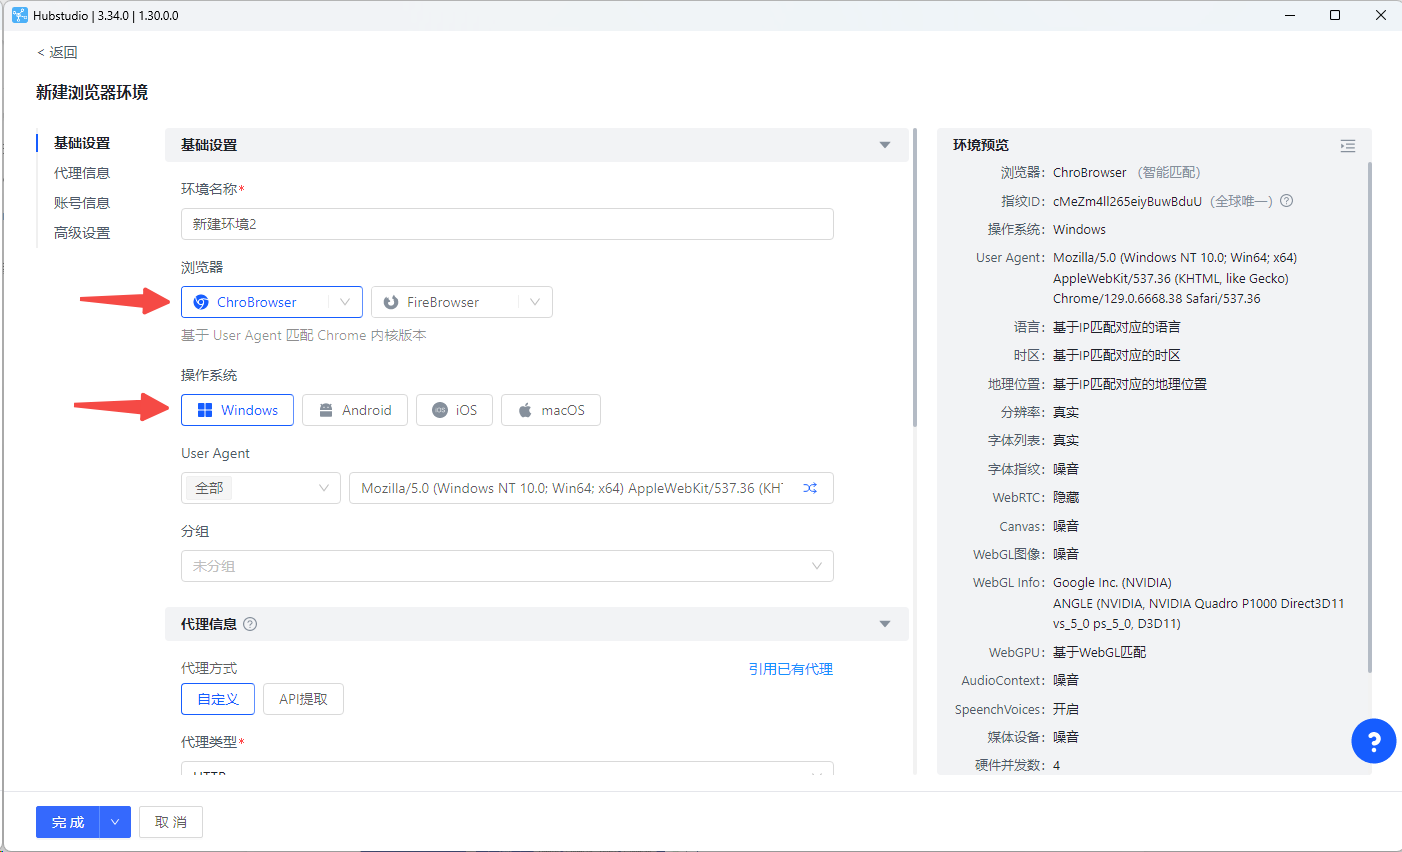The image size is (1402, 852).
Task: Collapse the 代理信息 section triangle
Action: [x=885, y=624]
